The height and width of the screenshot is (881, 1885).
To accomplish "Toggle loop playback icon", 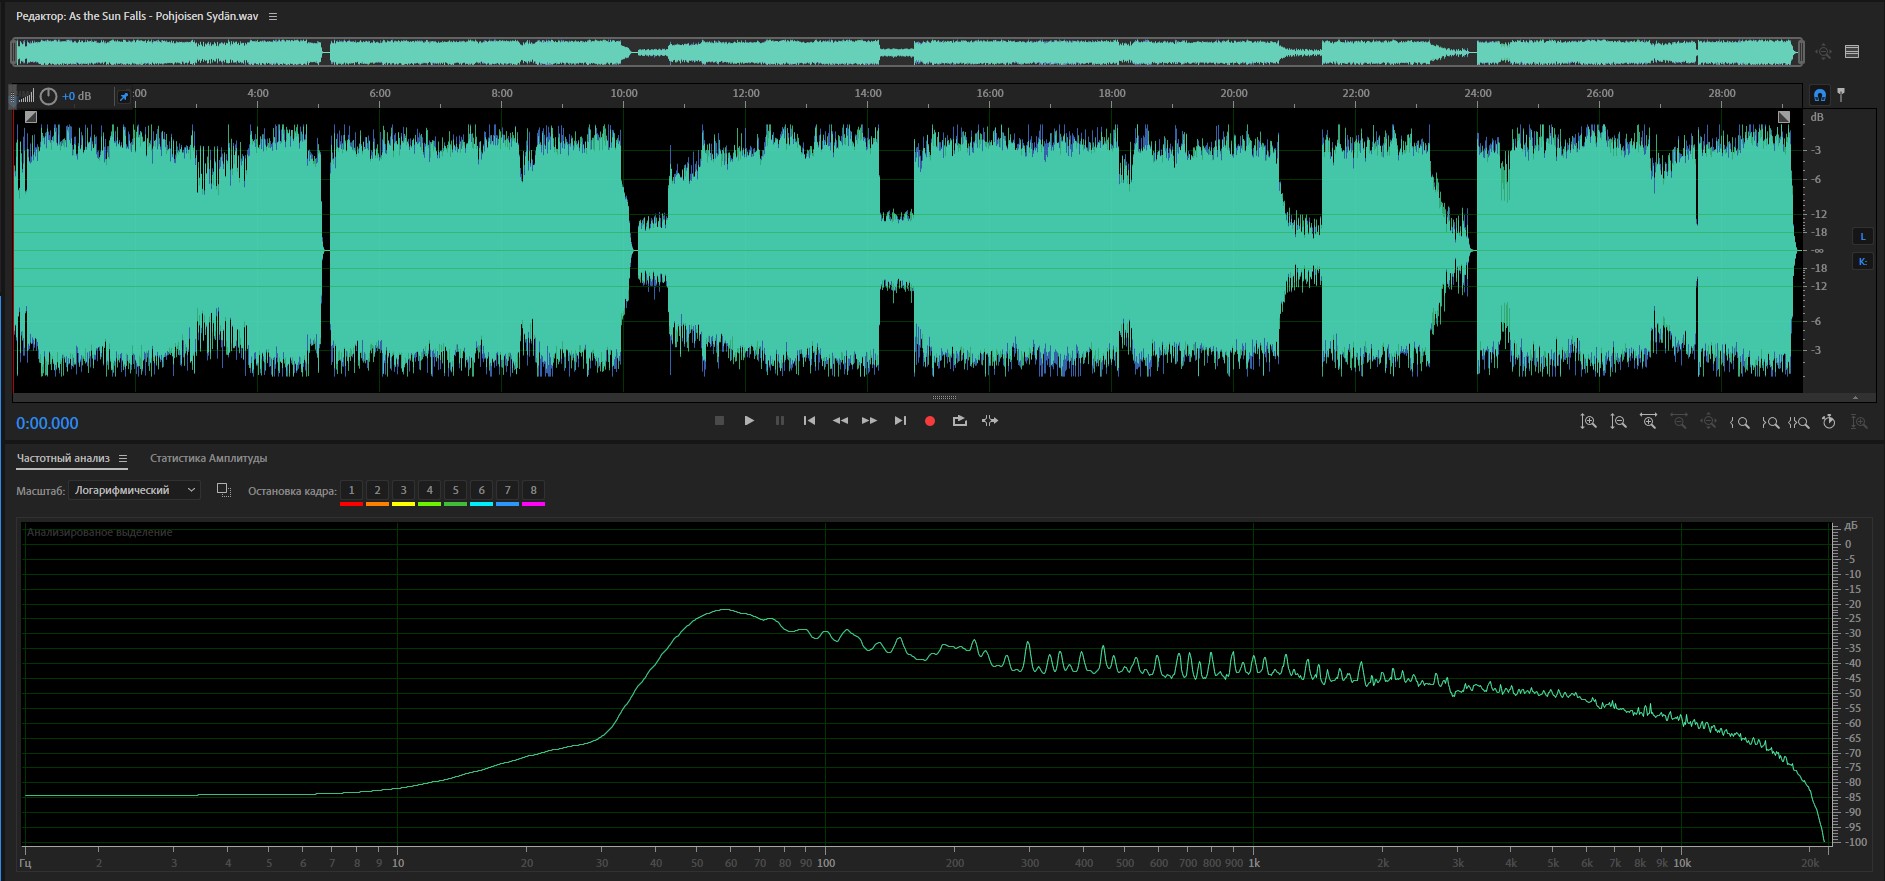I will click(959, 421).
